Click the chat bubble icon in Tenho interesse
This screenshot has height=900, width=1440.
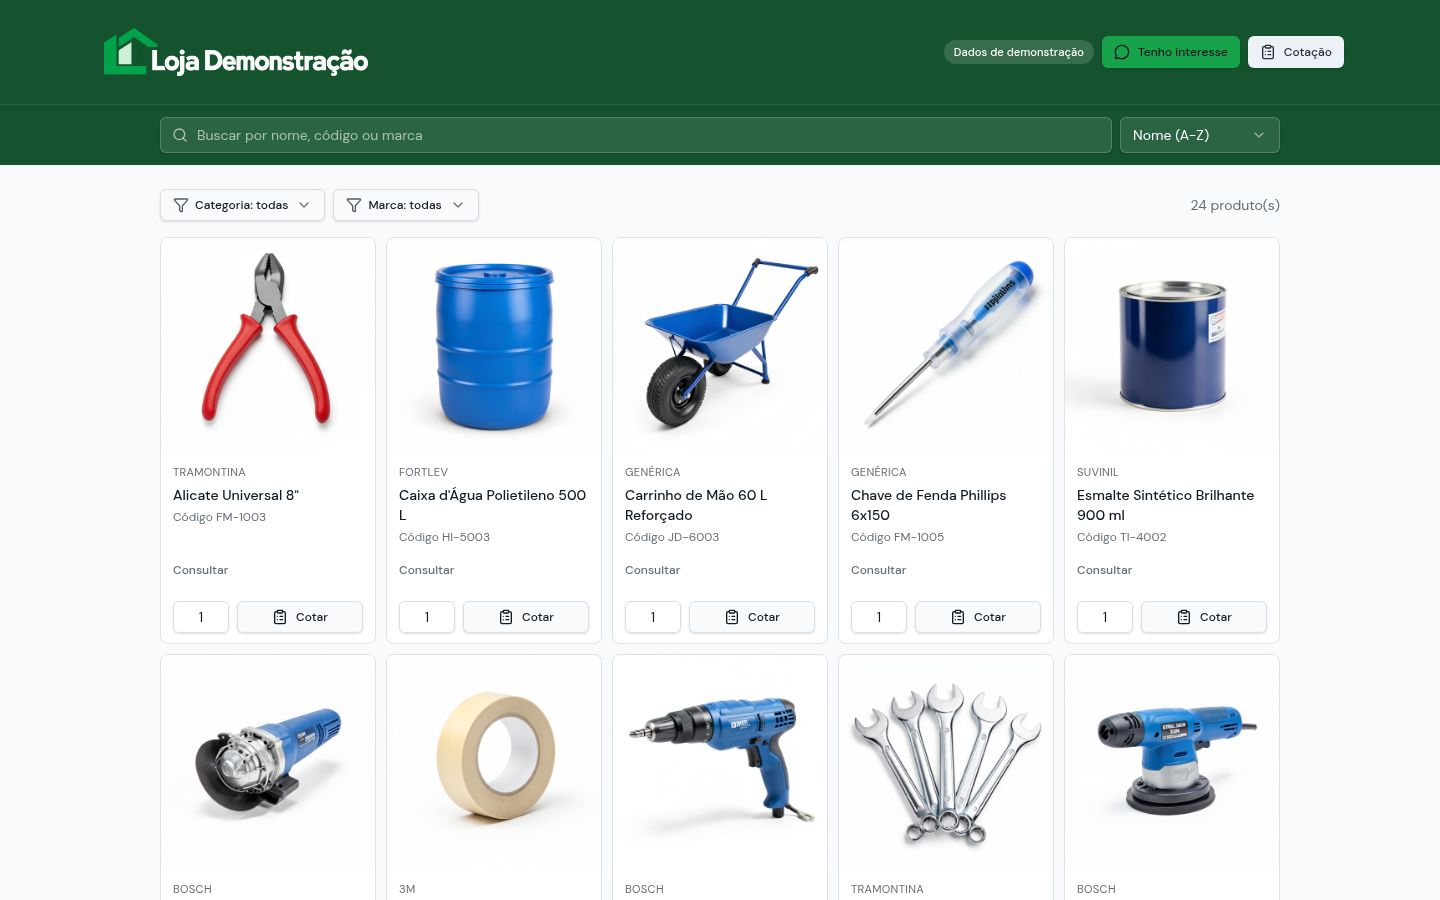(1122, 52)
